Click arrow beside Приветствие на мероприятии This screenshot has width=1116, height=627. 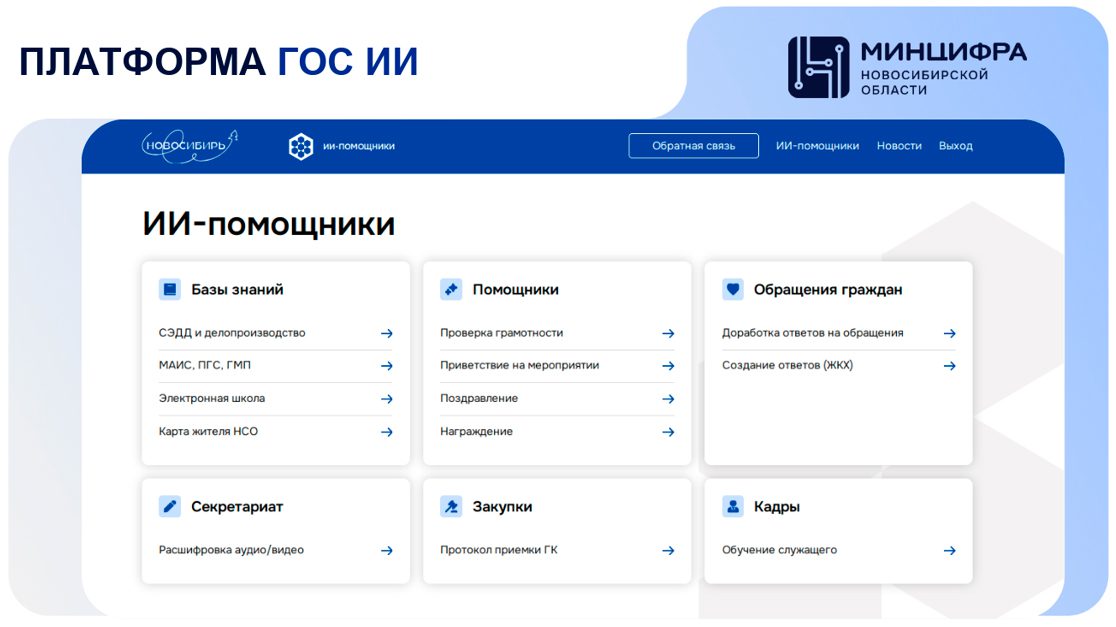pos(668,366)
